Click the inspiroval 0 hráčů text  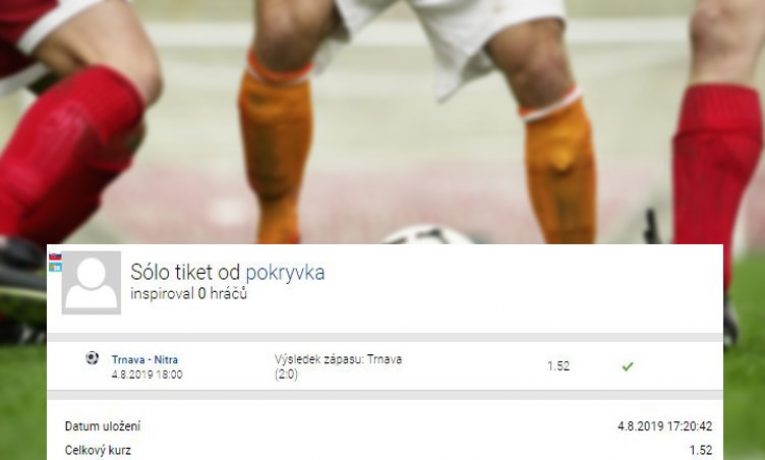pyautogui.click(x=189, y=294)
